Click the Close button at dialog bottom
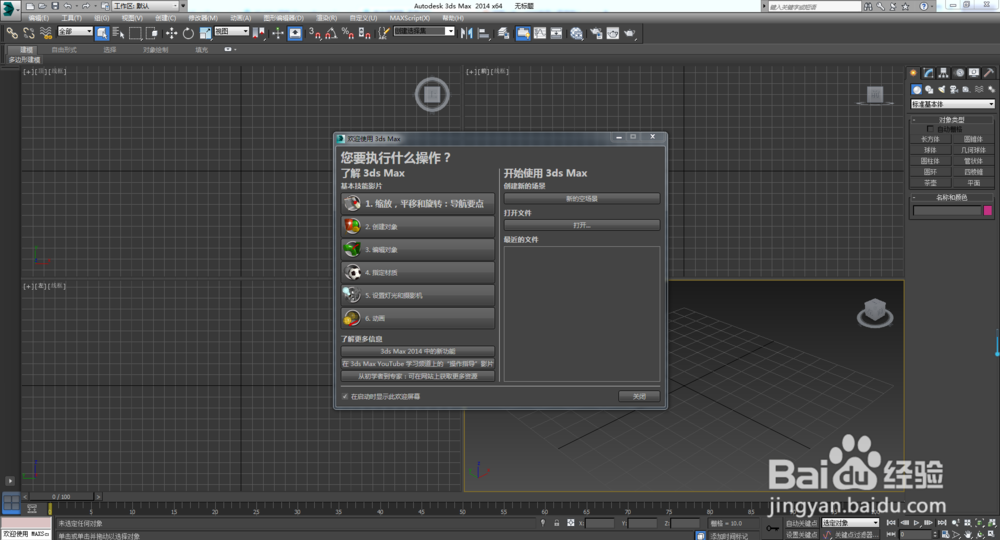The image size is (1000, 540). [639, 397]
